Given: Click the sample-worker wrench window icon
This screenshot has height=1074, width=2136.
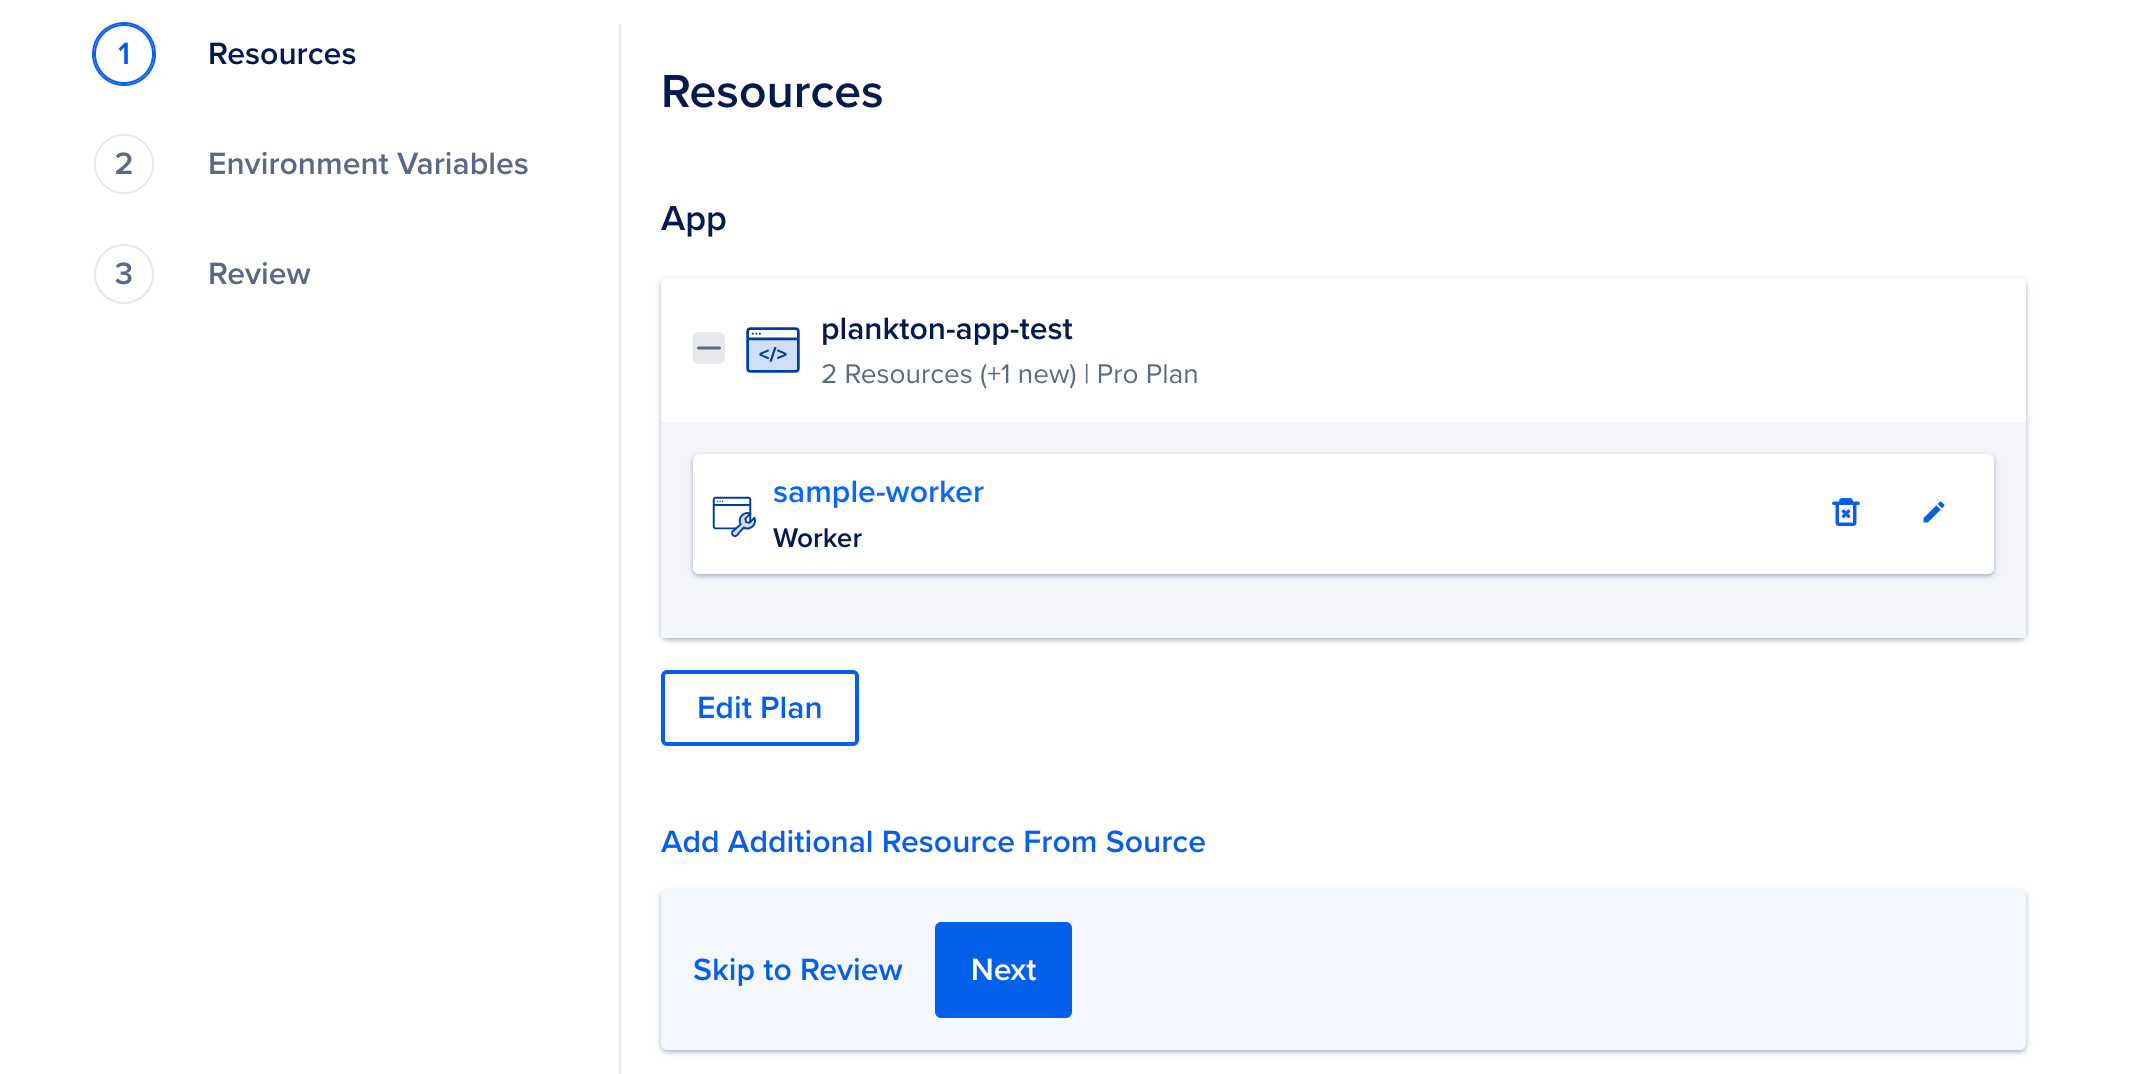Looking at the screenshot, I should click(x=733, y=516).
